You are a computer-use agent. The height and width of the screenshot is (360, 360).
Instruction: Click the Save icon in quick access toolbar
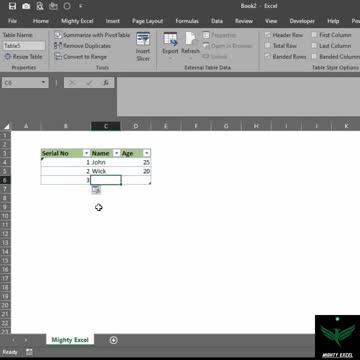coord(12,6)
